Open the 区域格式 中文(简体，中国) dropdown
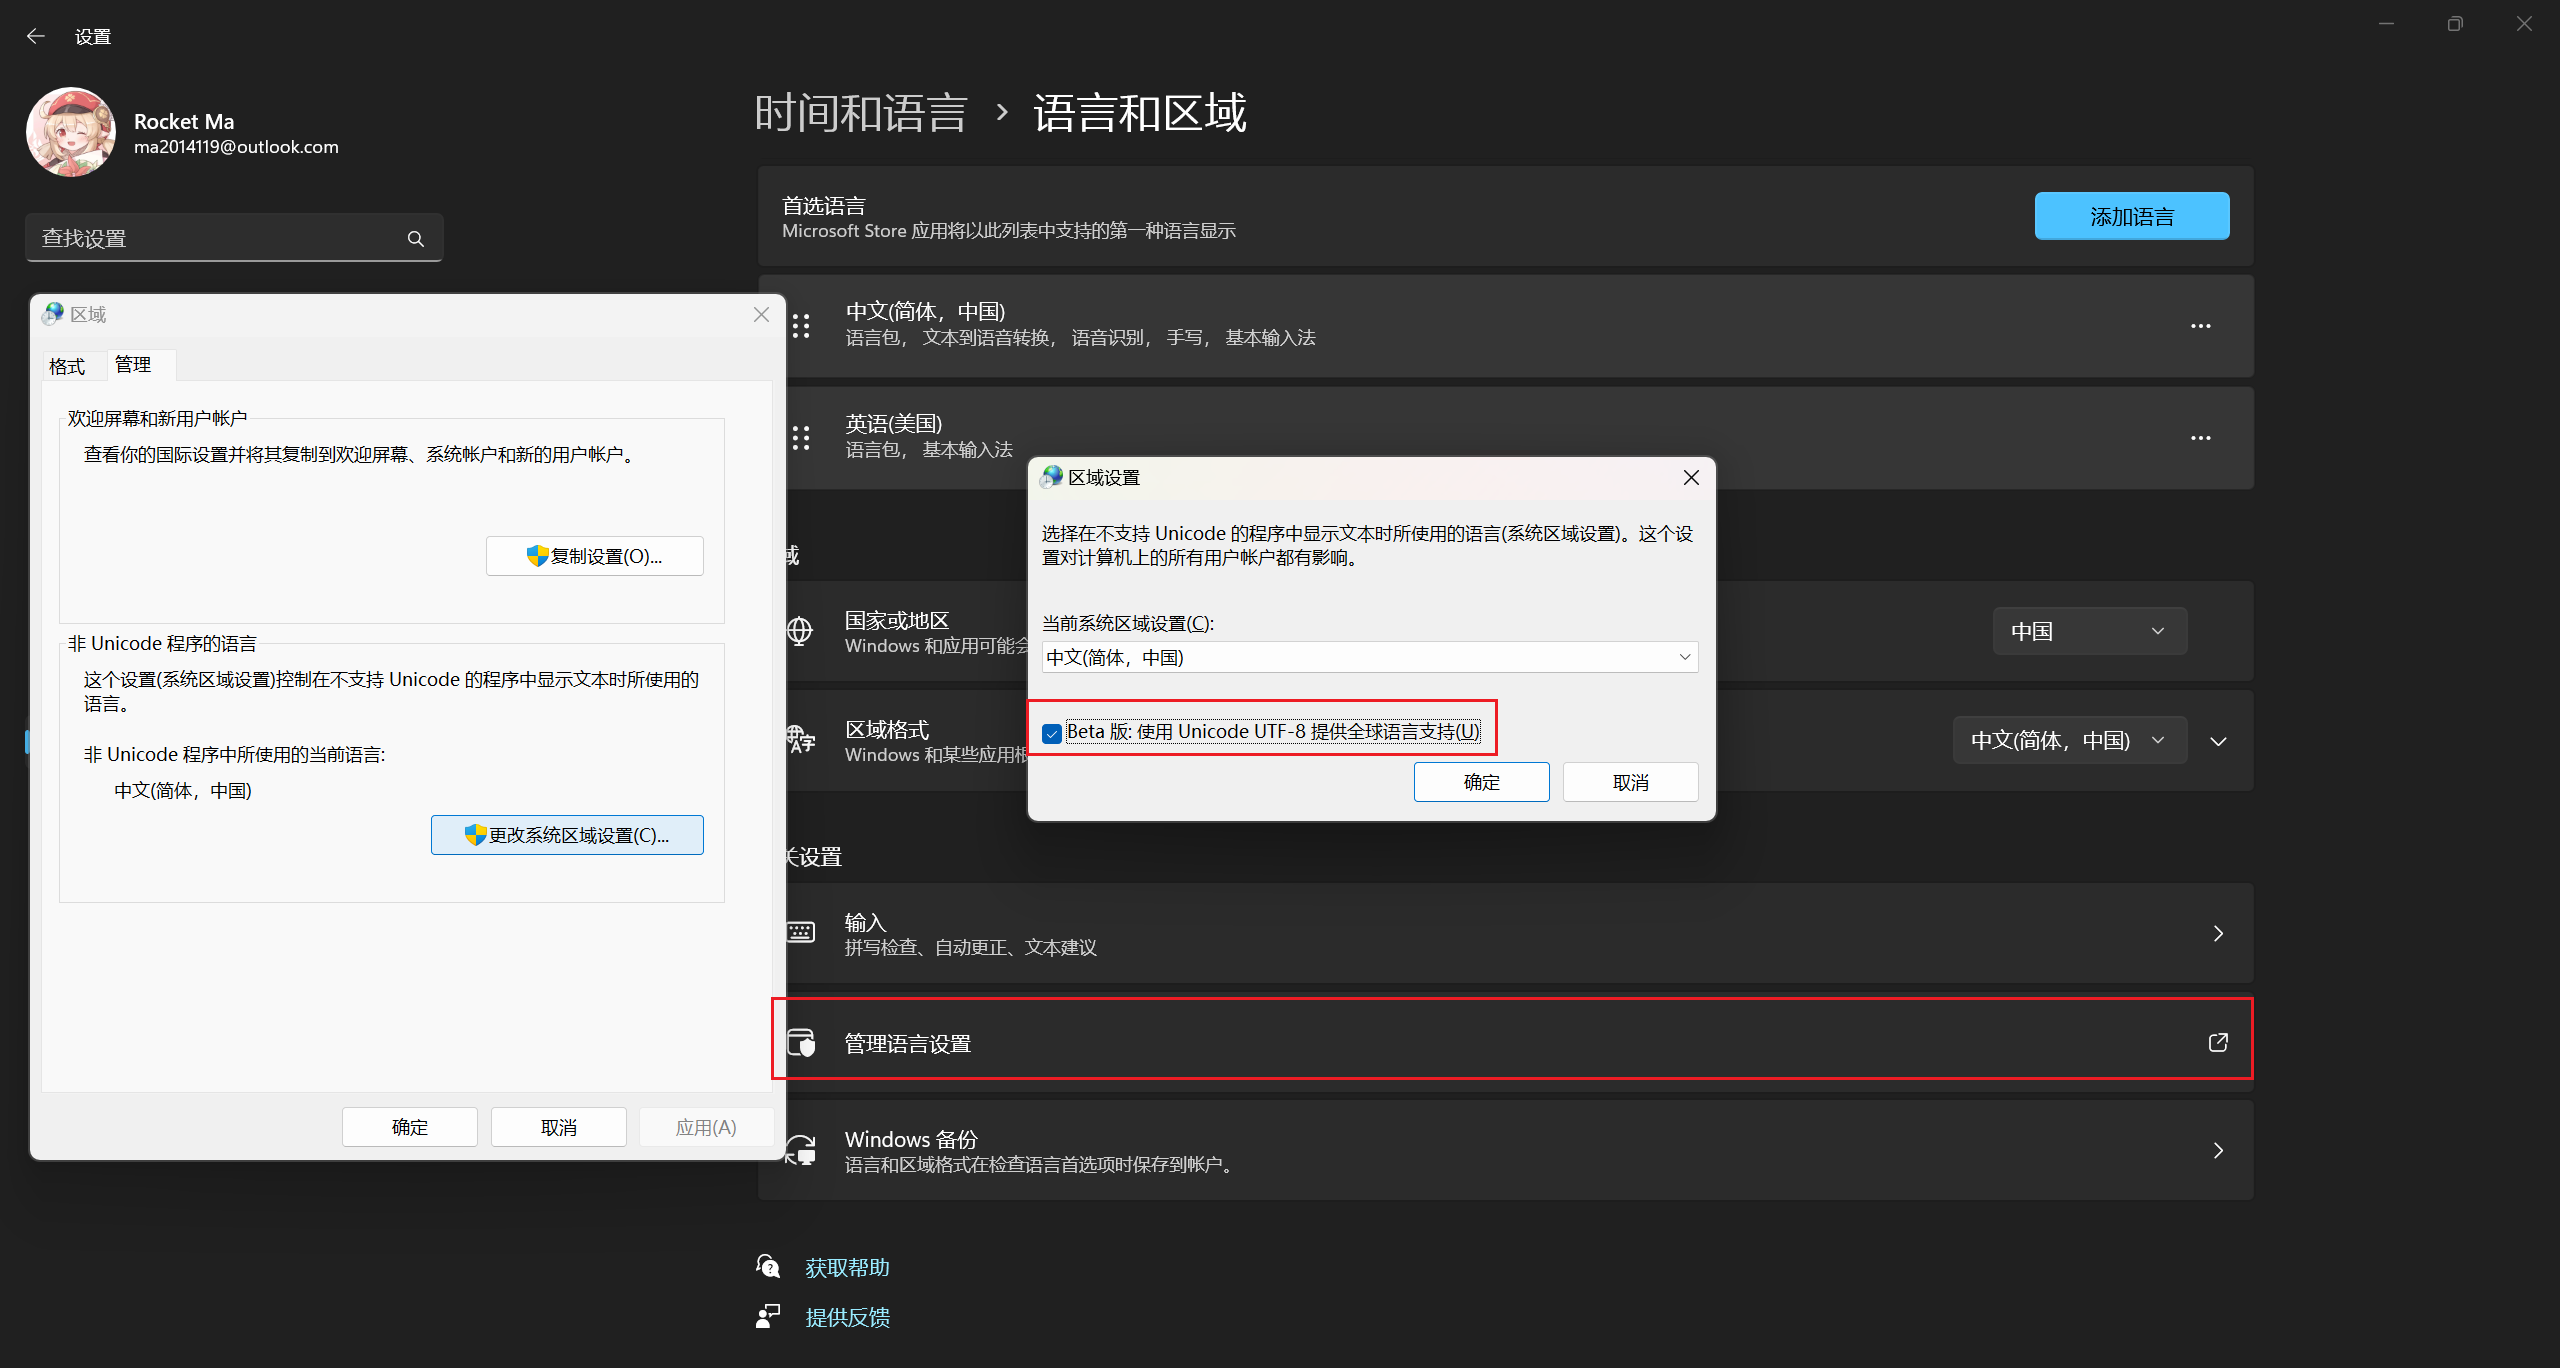This screenshot has height=1368, width=2560. point(2068,740)
